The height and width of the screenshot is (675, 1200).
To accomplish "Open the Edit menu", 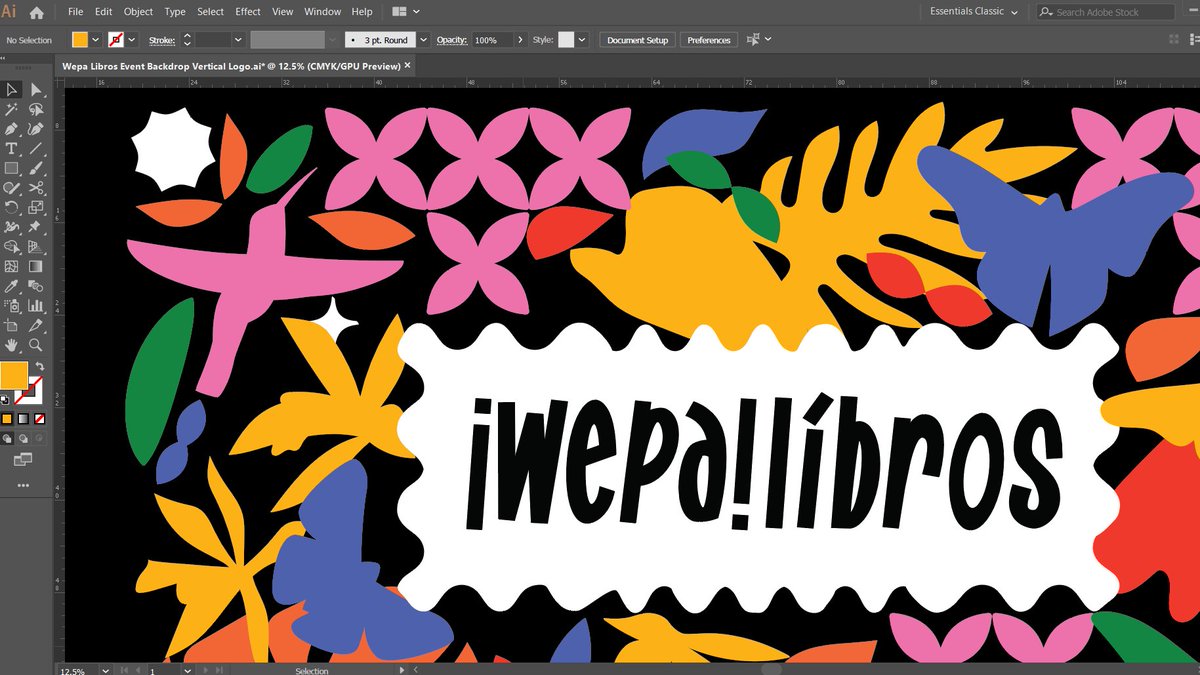I will [103, 12].
